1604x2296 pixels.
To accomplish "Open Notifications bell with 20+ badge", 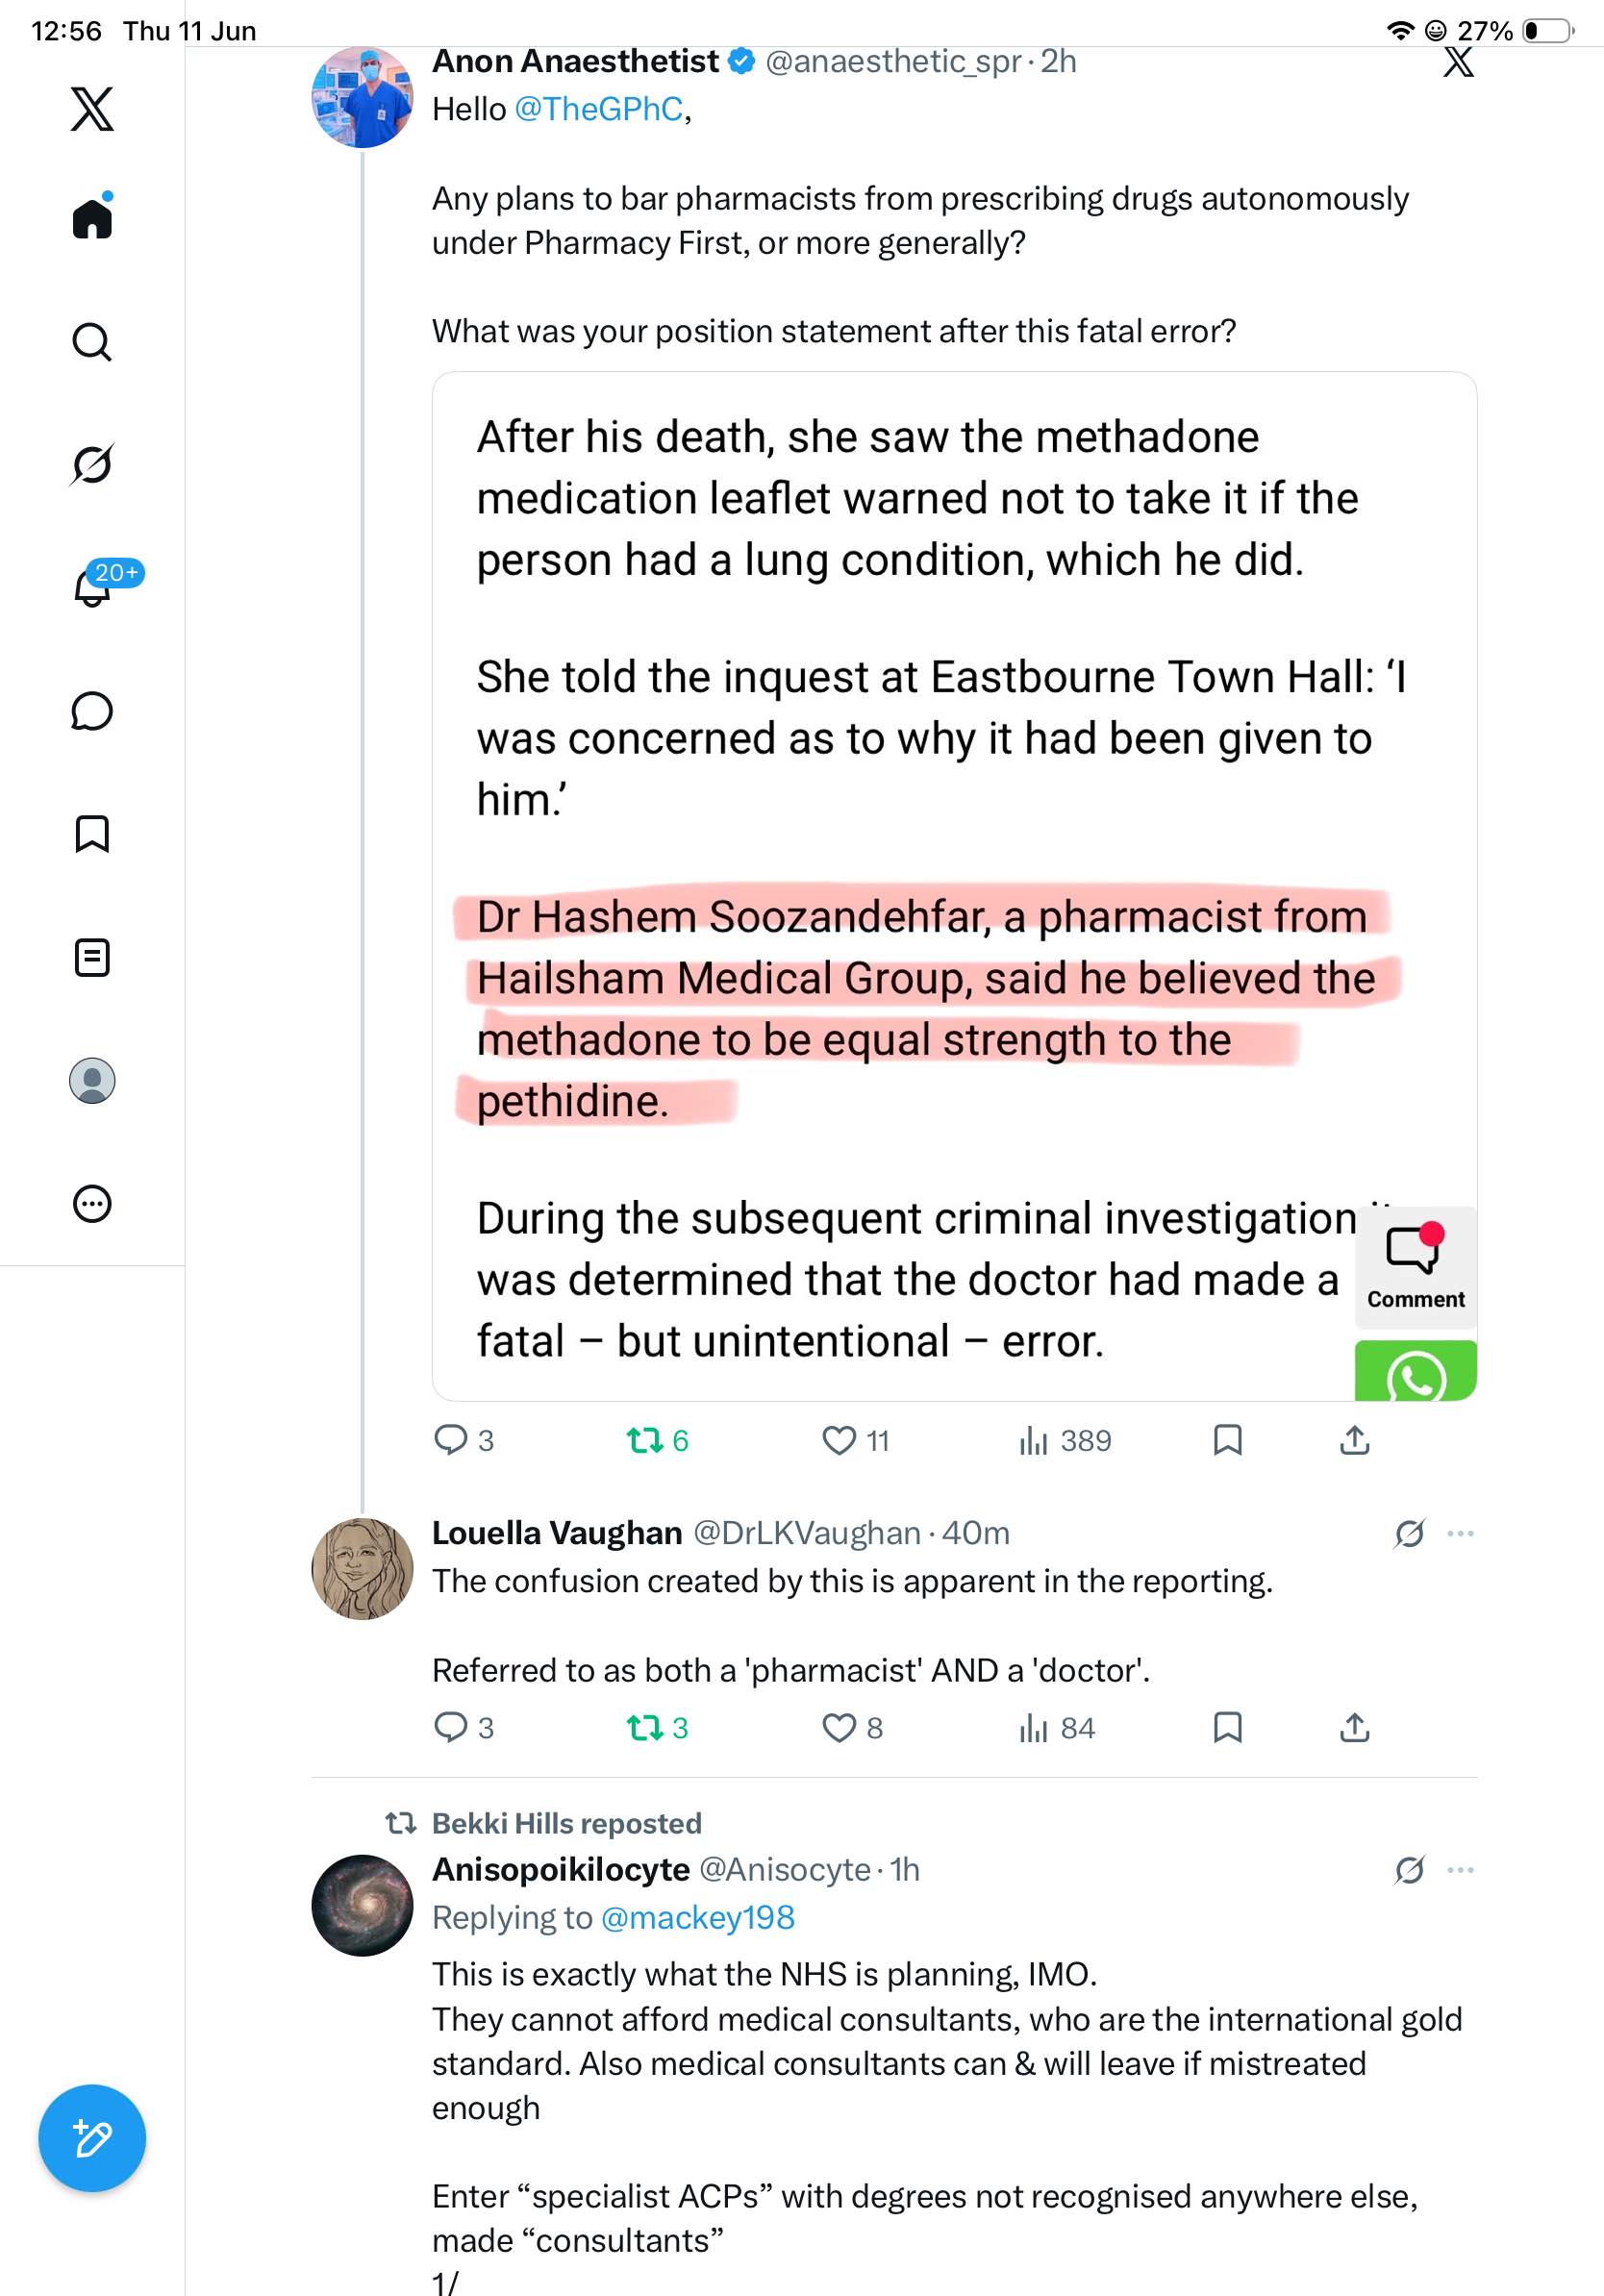I will pos(92,586).
